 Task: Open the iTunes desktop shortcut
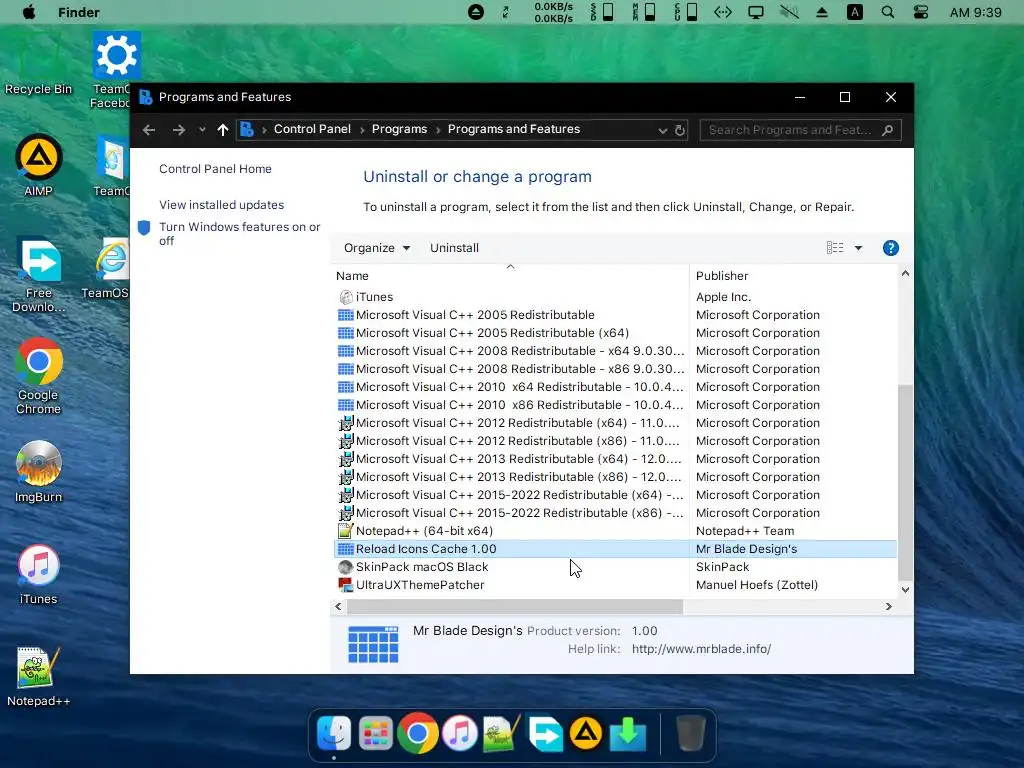(39, 575)
